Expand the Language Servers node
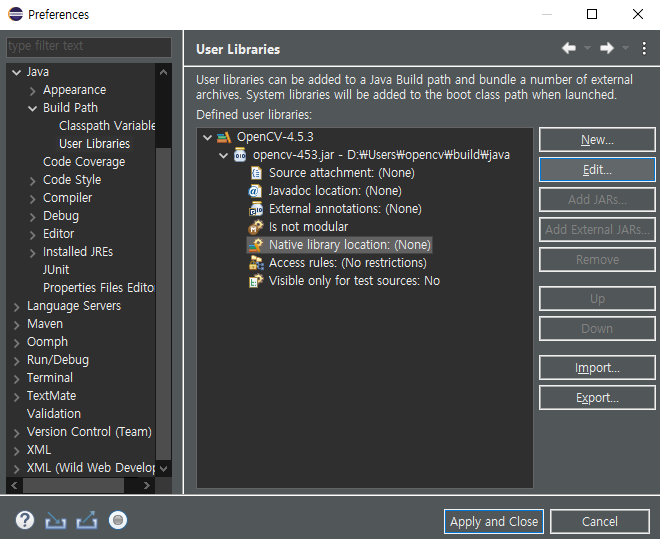This screenshot has height=539, width=660. click(x=16, y=307)
